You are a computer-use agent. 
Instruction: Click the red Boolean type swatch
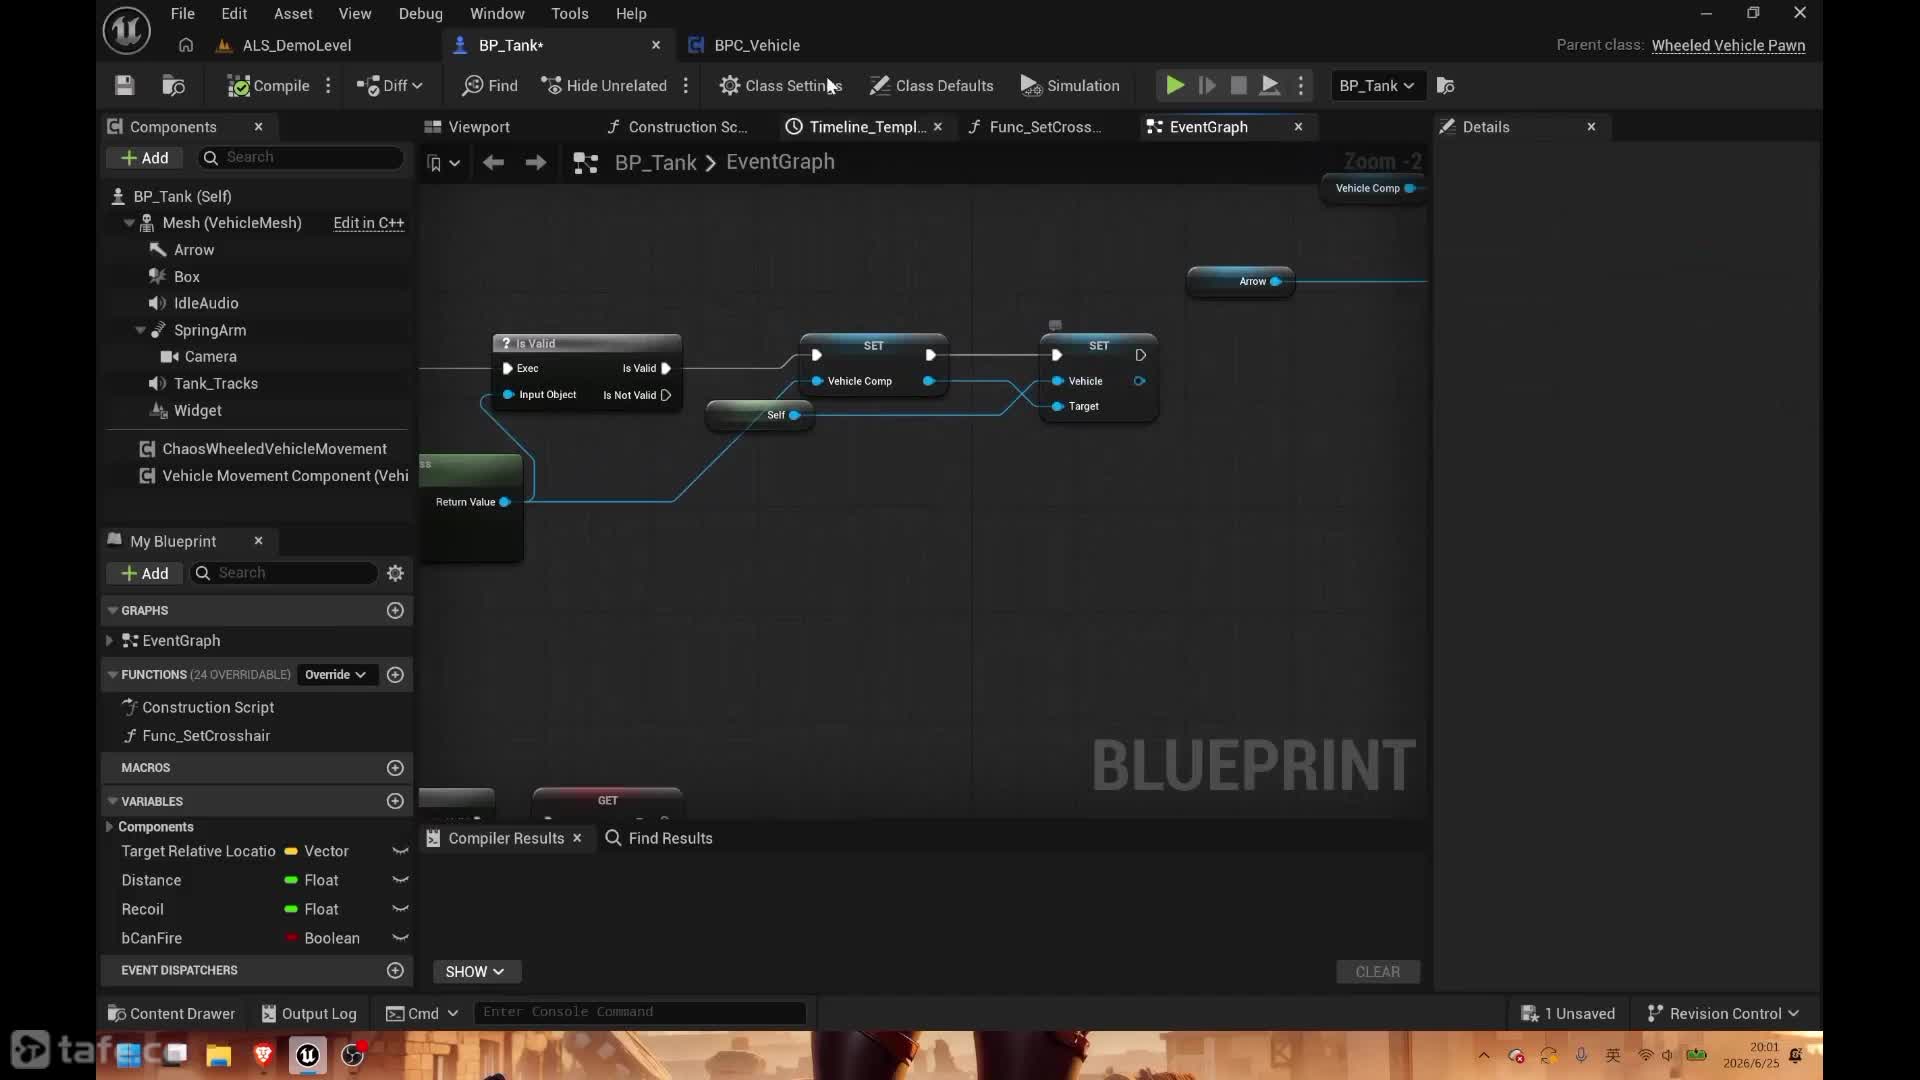coord(291,938)
